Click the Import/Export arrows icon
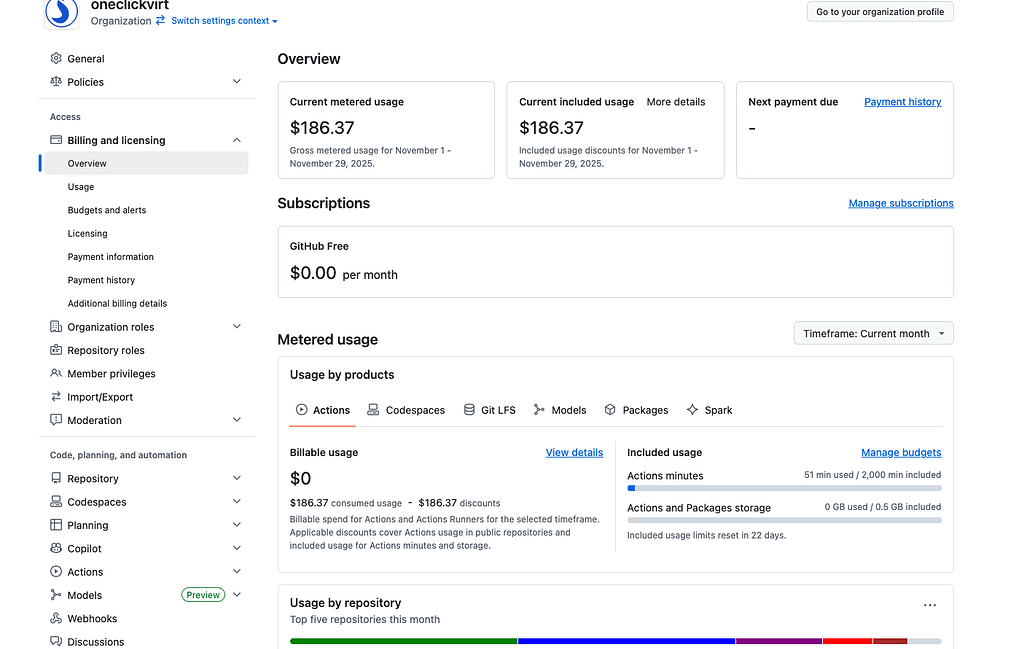The image size is (1035, 649). click(x=56, y=397)
